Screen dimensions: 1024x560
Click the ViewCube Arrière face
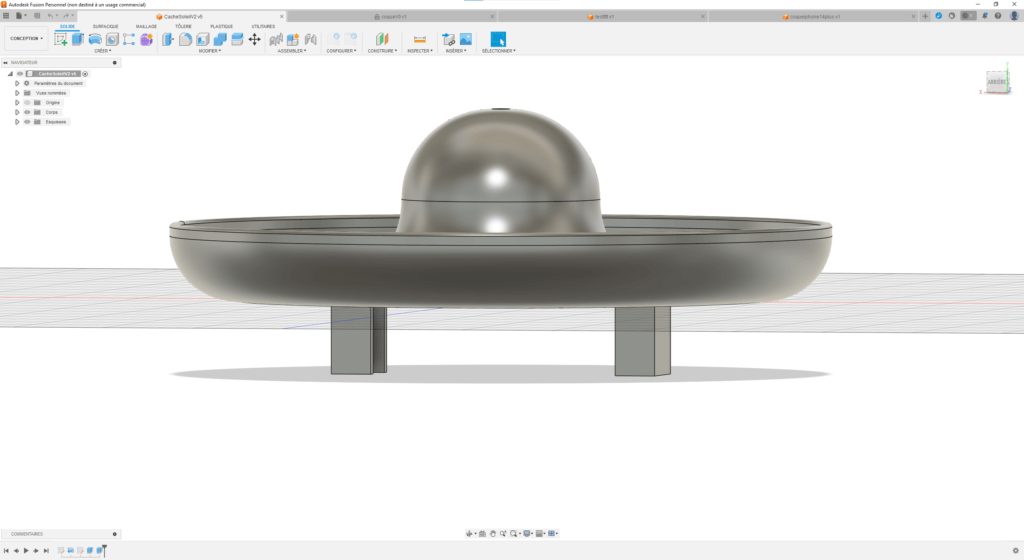[997, 82]
